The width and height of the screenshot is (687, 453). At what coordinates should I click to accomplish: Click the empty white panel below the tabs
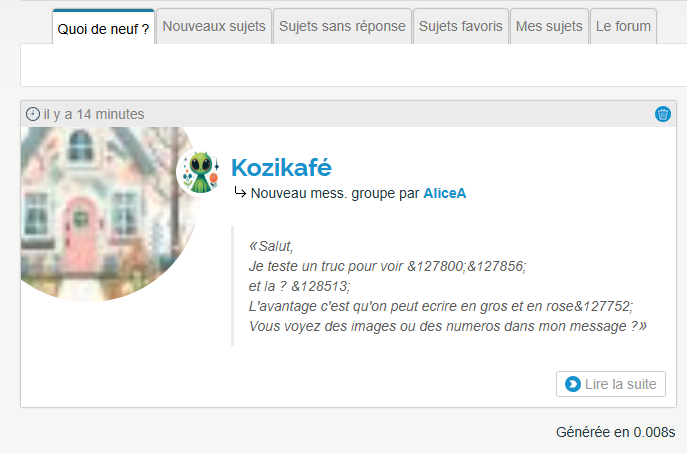click(353, 65)
